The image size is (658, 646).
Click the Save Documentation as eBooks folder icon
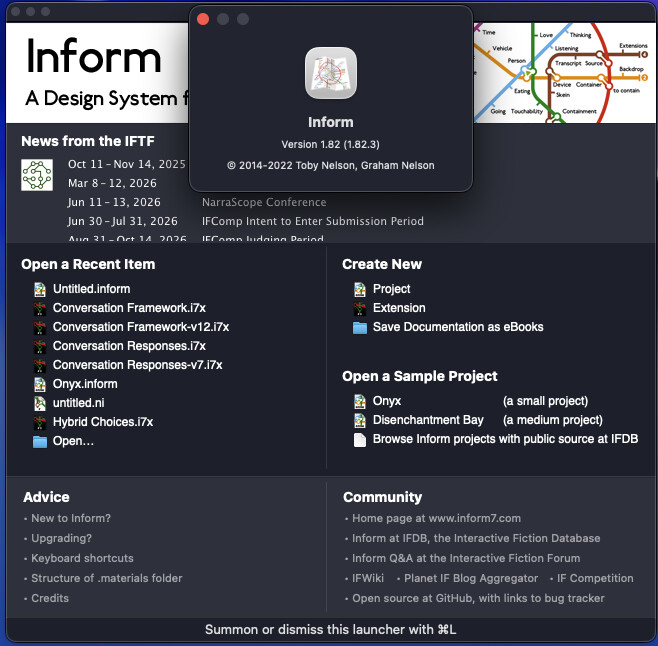coord(360,327)
